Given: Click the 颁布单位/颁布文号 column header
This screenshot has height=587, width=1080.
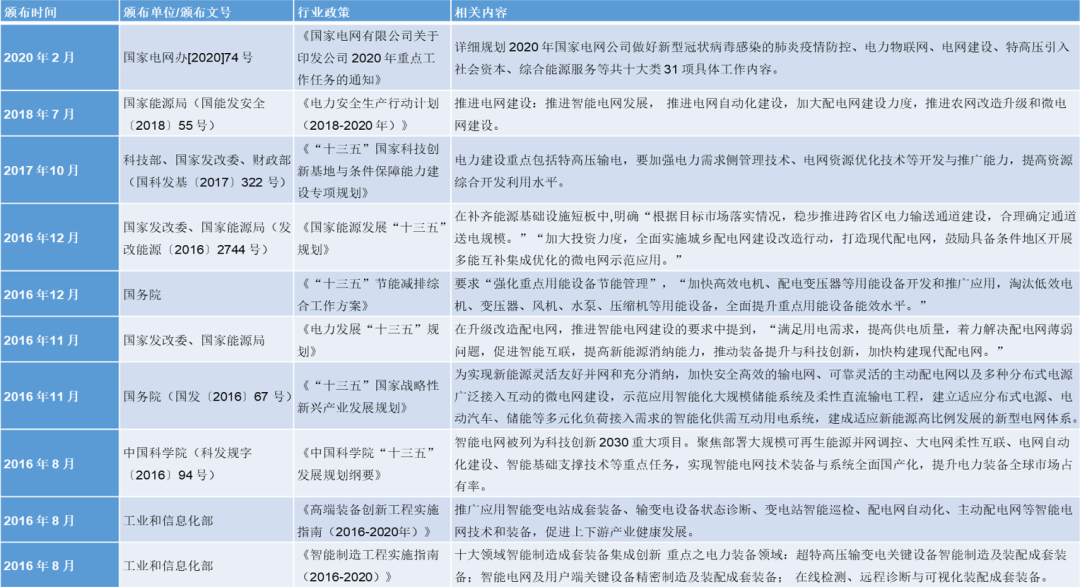Looking at the screenshot, I should [x=207, y=11].
